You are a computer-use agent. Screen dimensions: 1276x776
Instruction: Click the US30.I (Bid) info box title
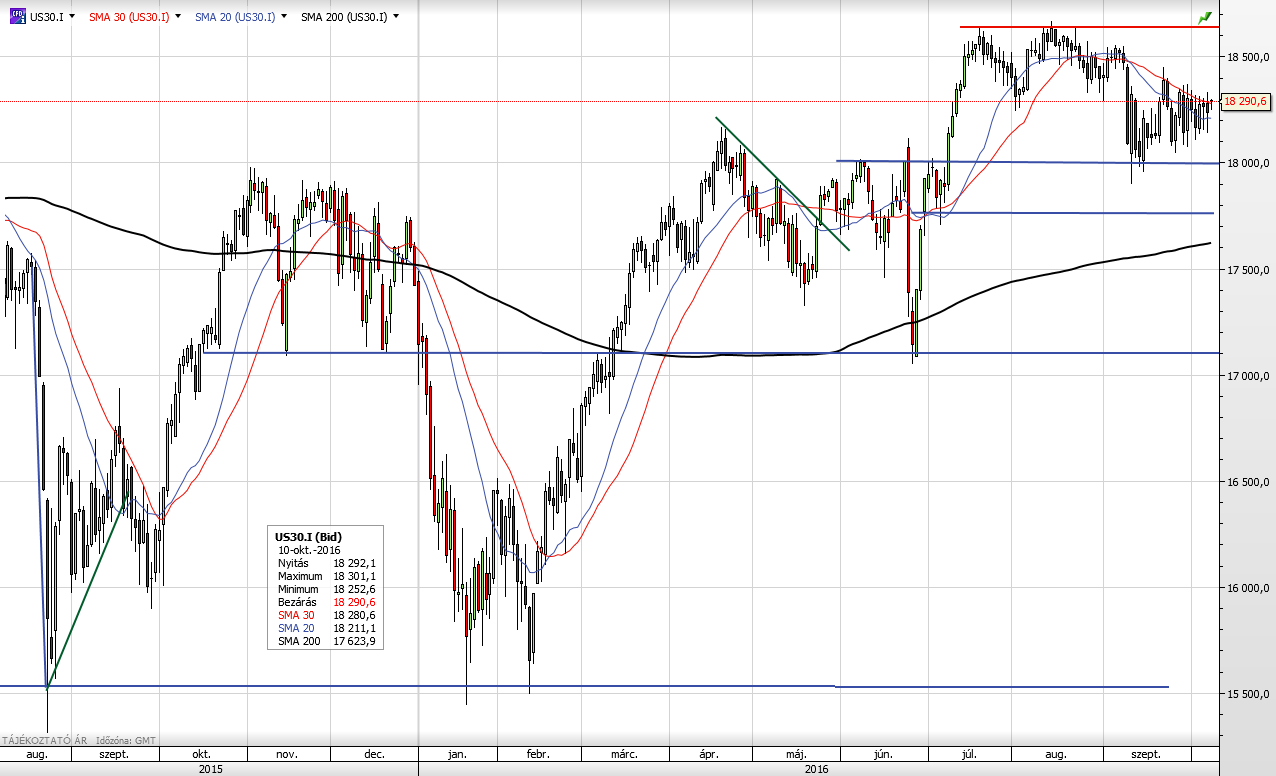pos(308,537)
